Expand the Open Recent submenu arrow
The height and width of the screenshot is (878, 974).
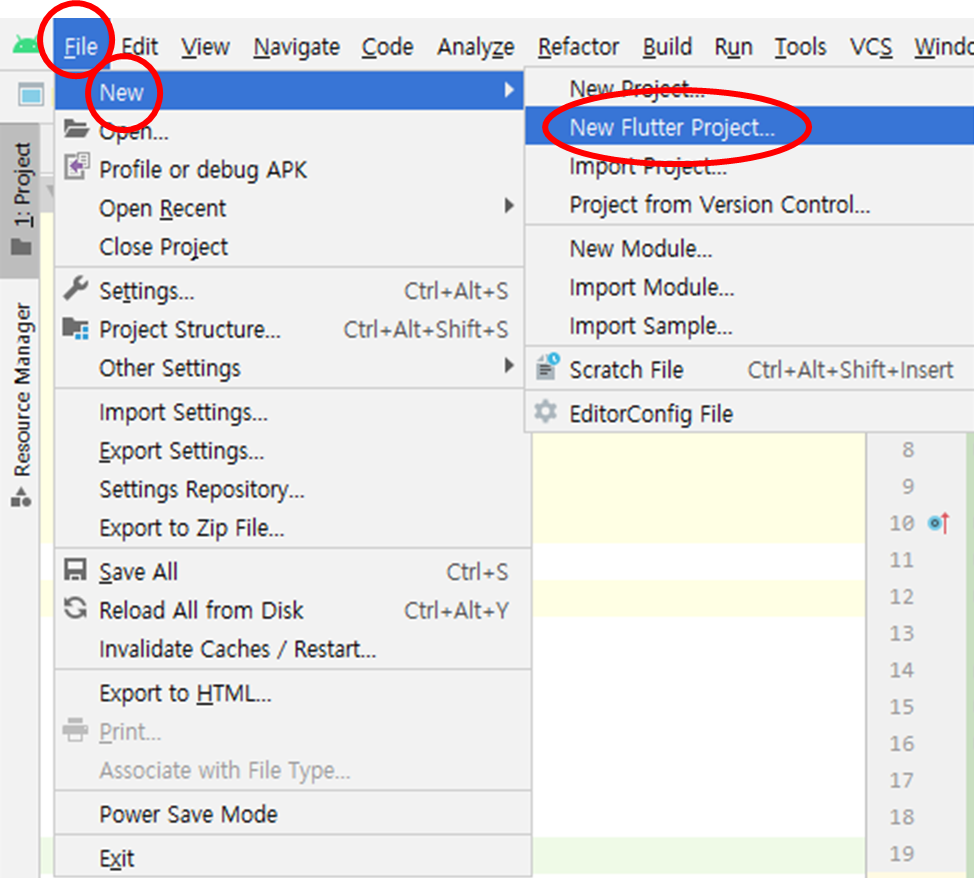tap(509, 206)
